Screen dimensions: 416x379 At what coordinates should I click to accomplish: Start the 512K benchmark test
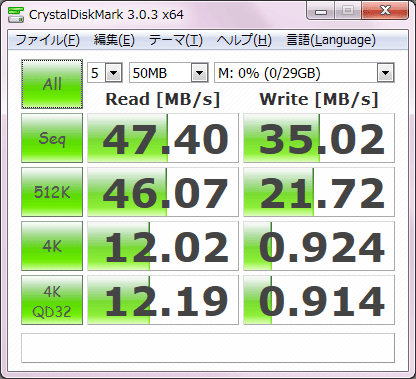[x=52, y=192]
